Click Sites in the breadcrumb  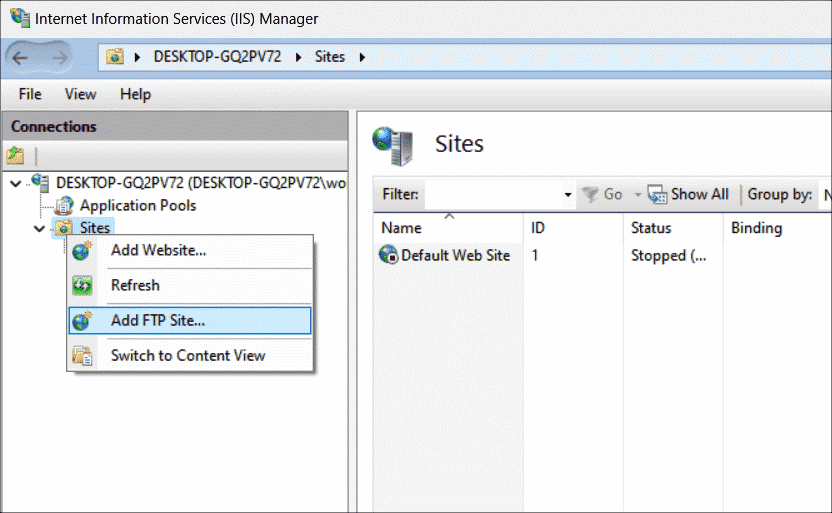tap(330, 57)
